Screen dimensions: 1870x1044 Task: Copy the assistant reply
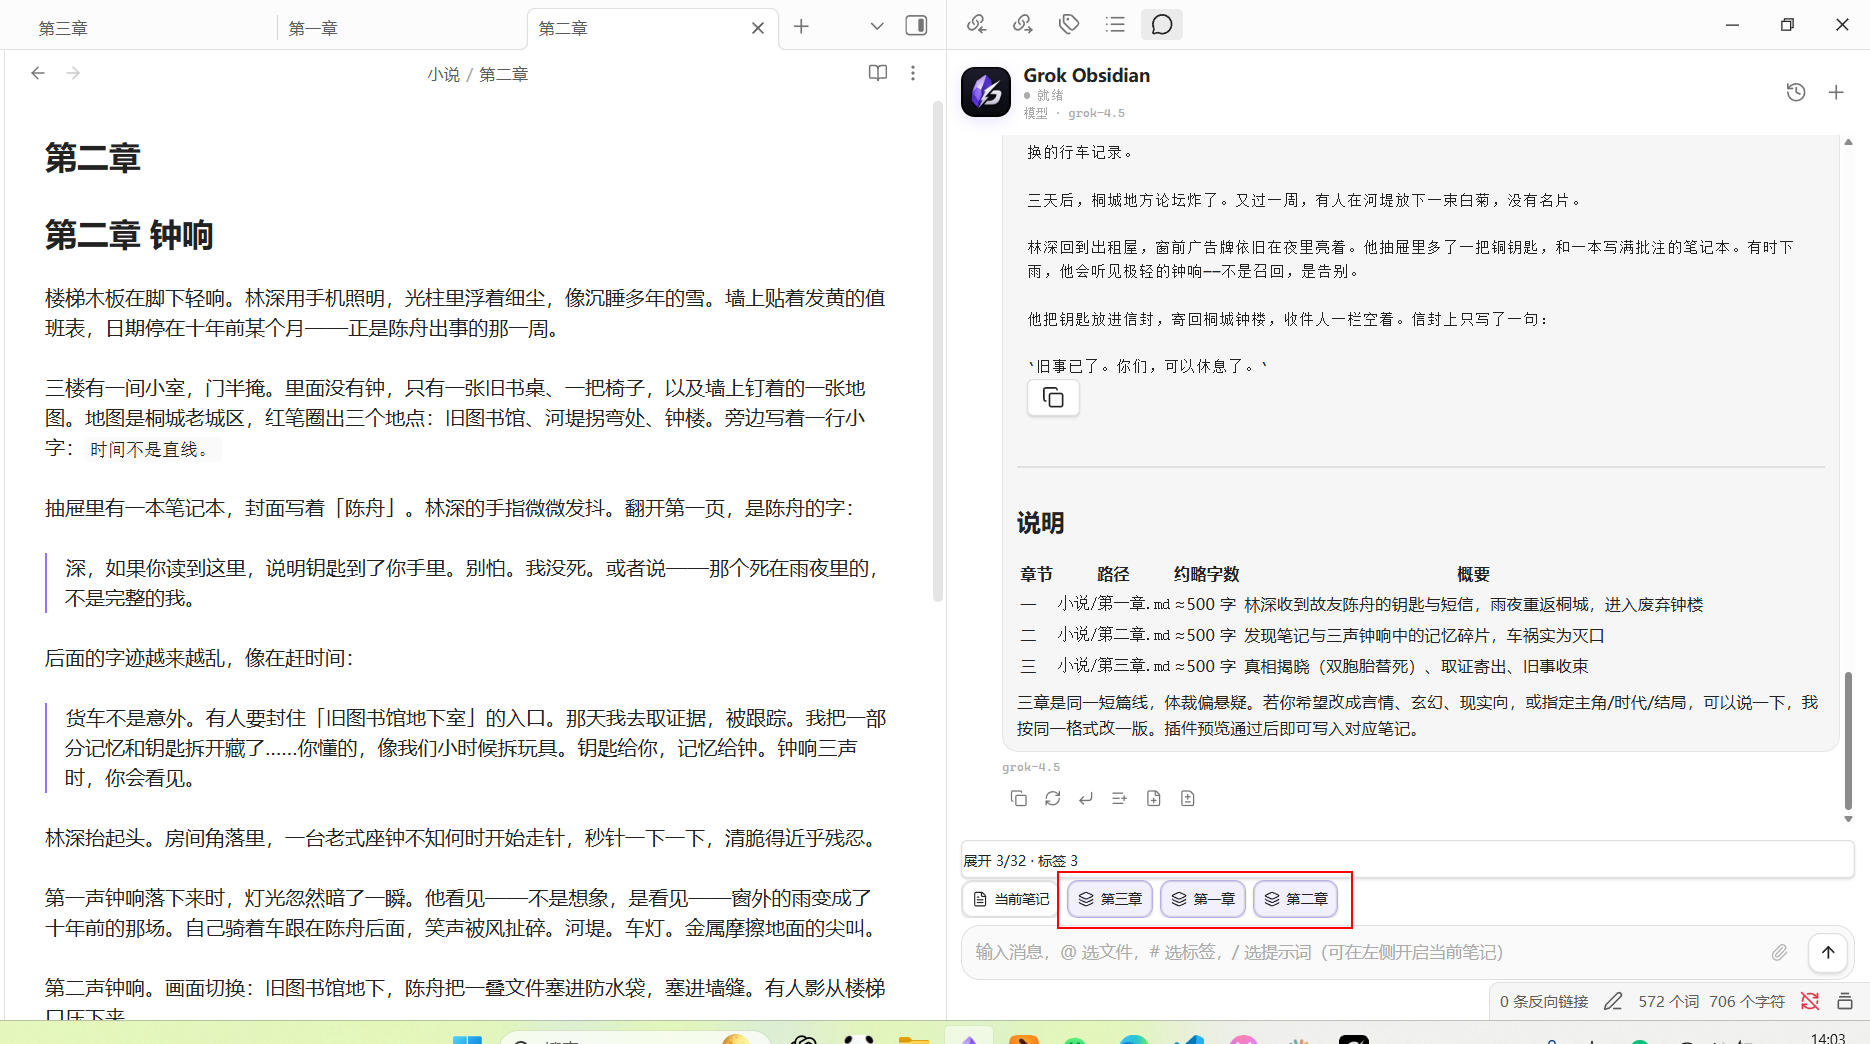[1018, 798]
